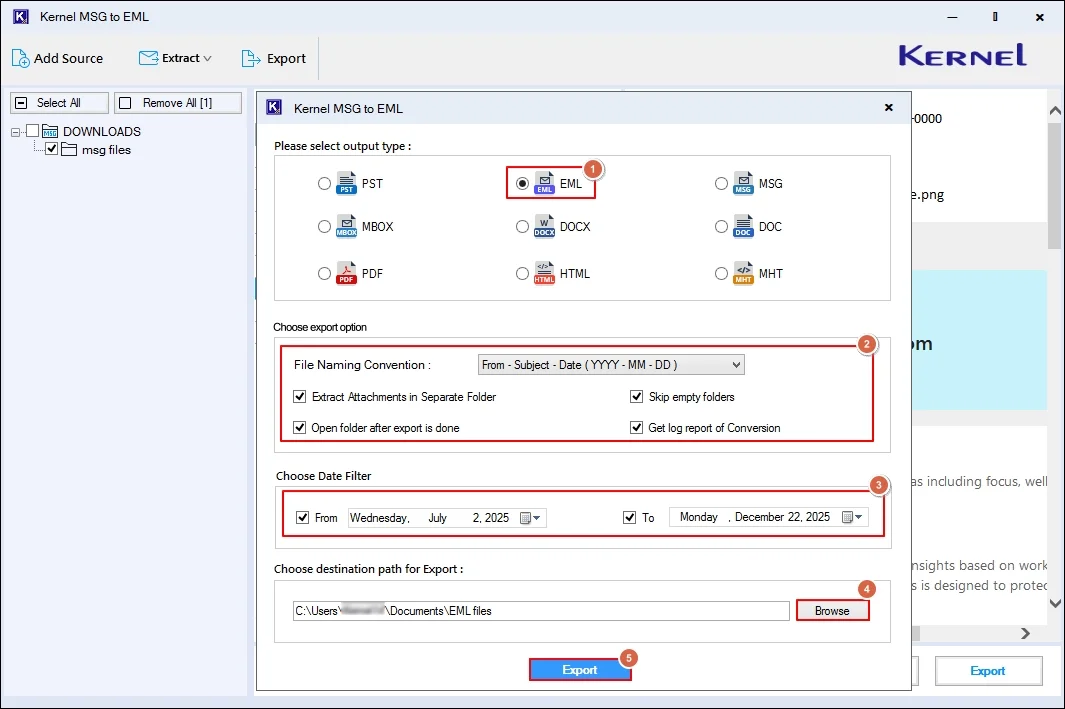Screen dimensions: 1065x709
Task: Open the From date calendar picker icon
Action: coord(530,517)
